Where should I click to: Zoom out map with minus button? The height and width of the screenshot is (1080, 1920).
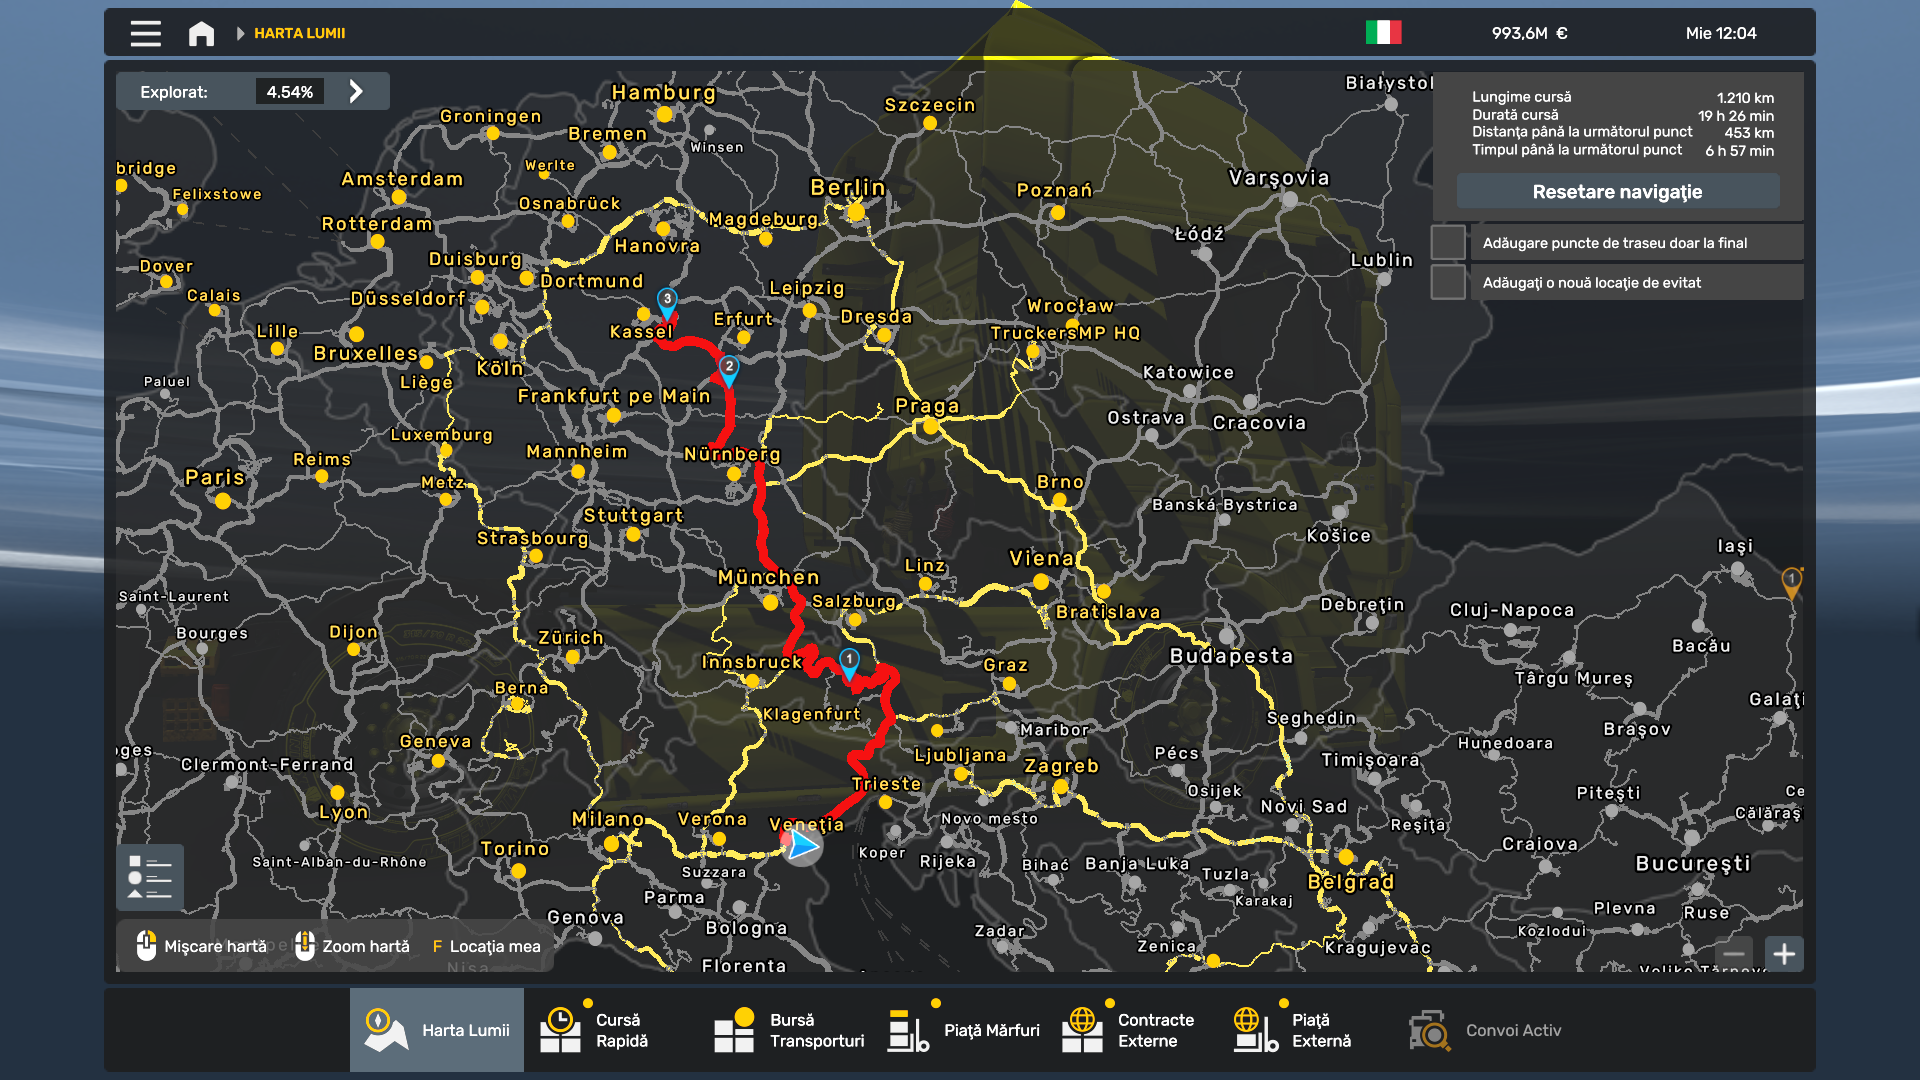(1735, 954)
